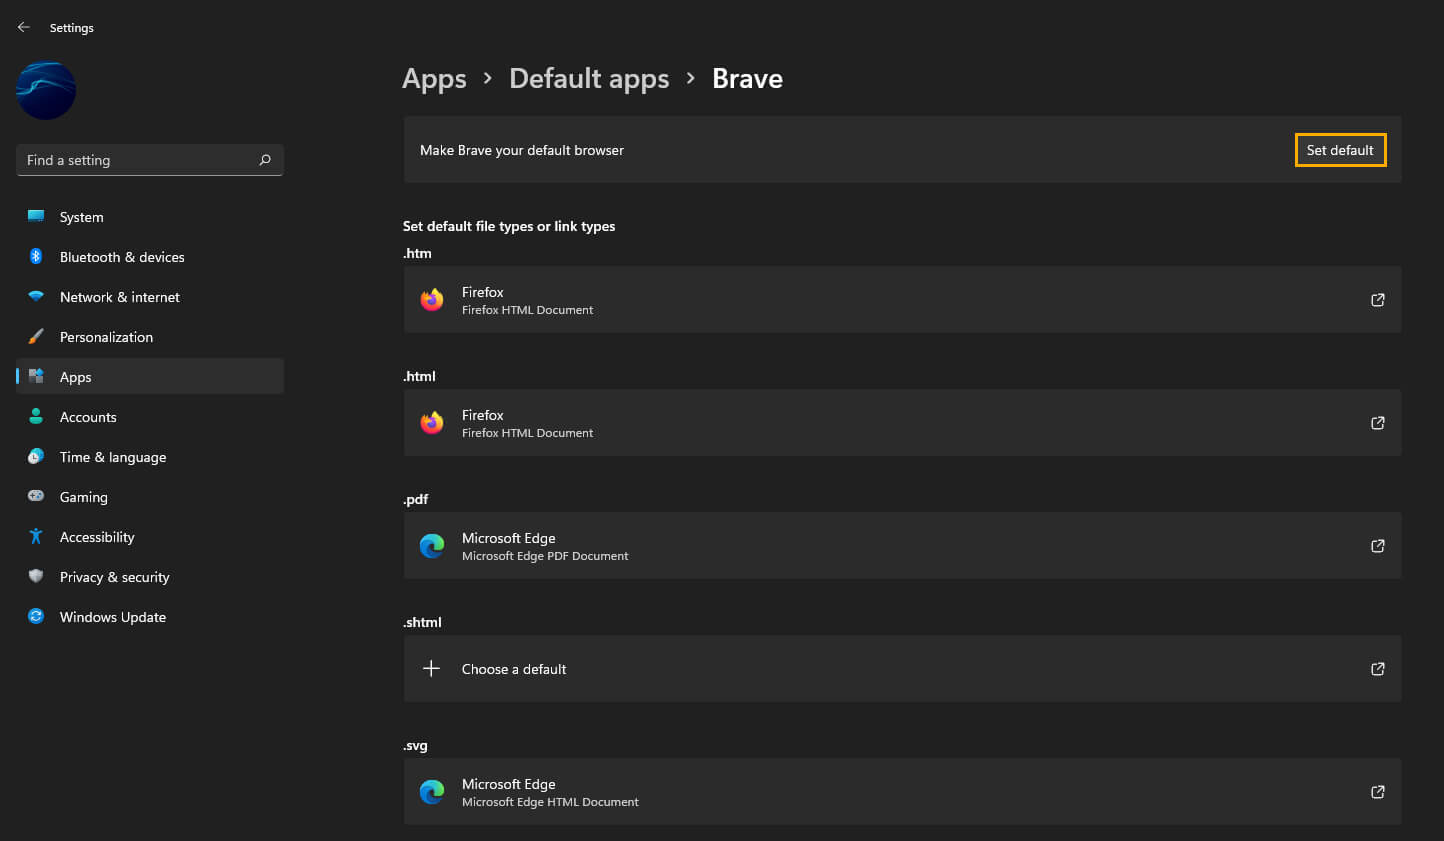Open Accessibility settings
Image resolution: width=1444 pixels, height=841 pixels.
pyautogui.click(x=150, y=537)
